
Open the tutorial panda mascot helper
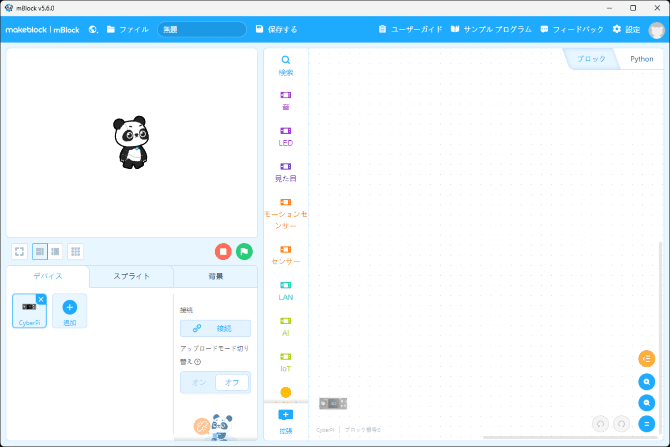point(214,426)
